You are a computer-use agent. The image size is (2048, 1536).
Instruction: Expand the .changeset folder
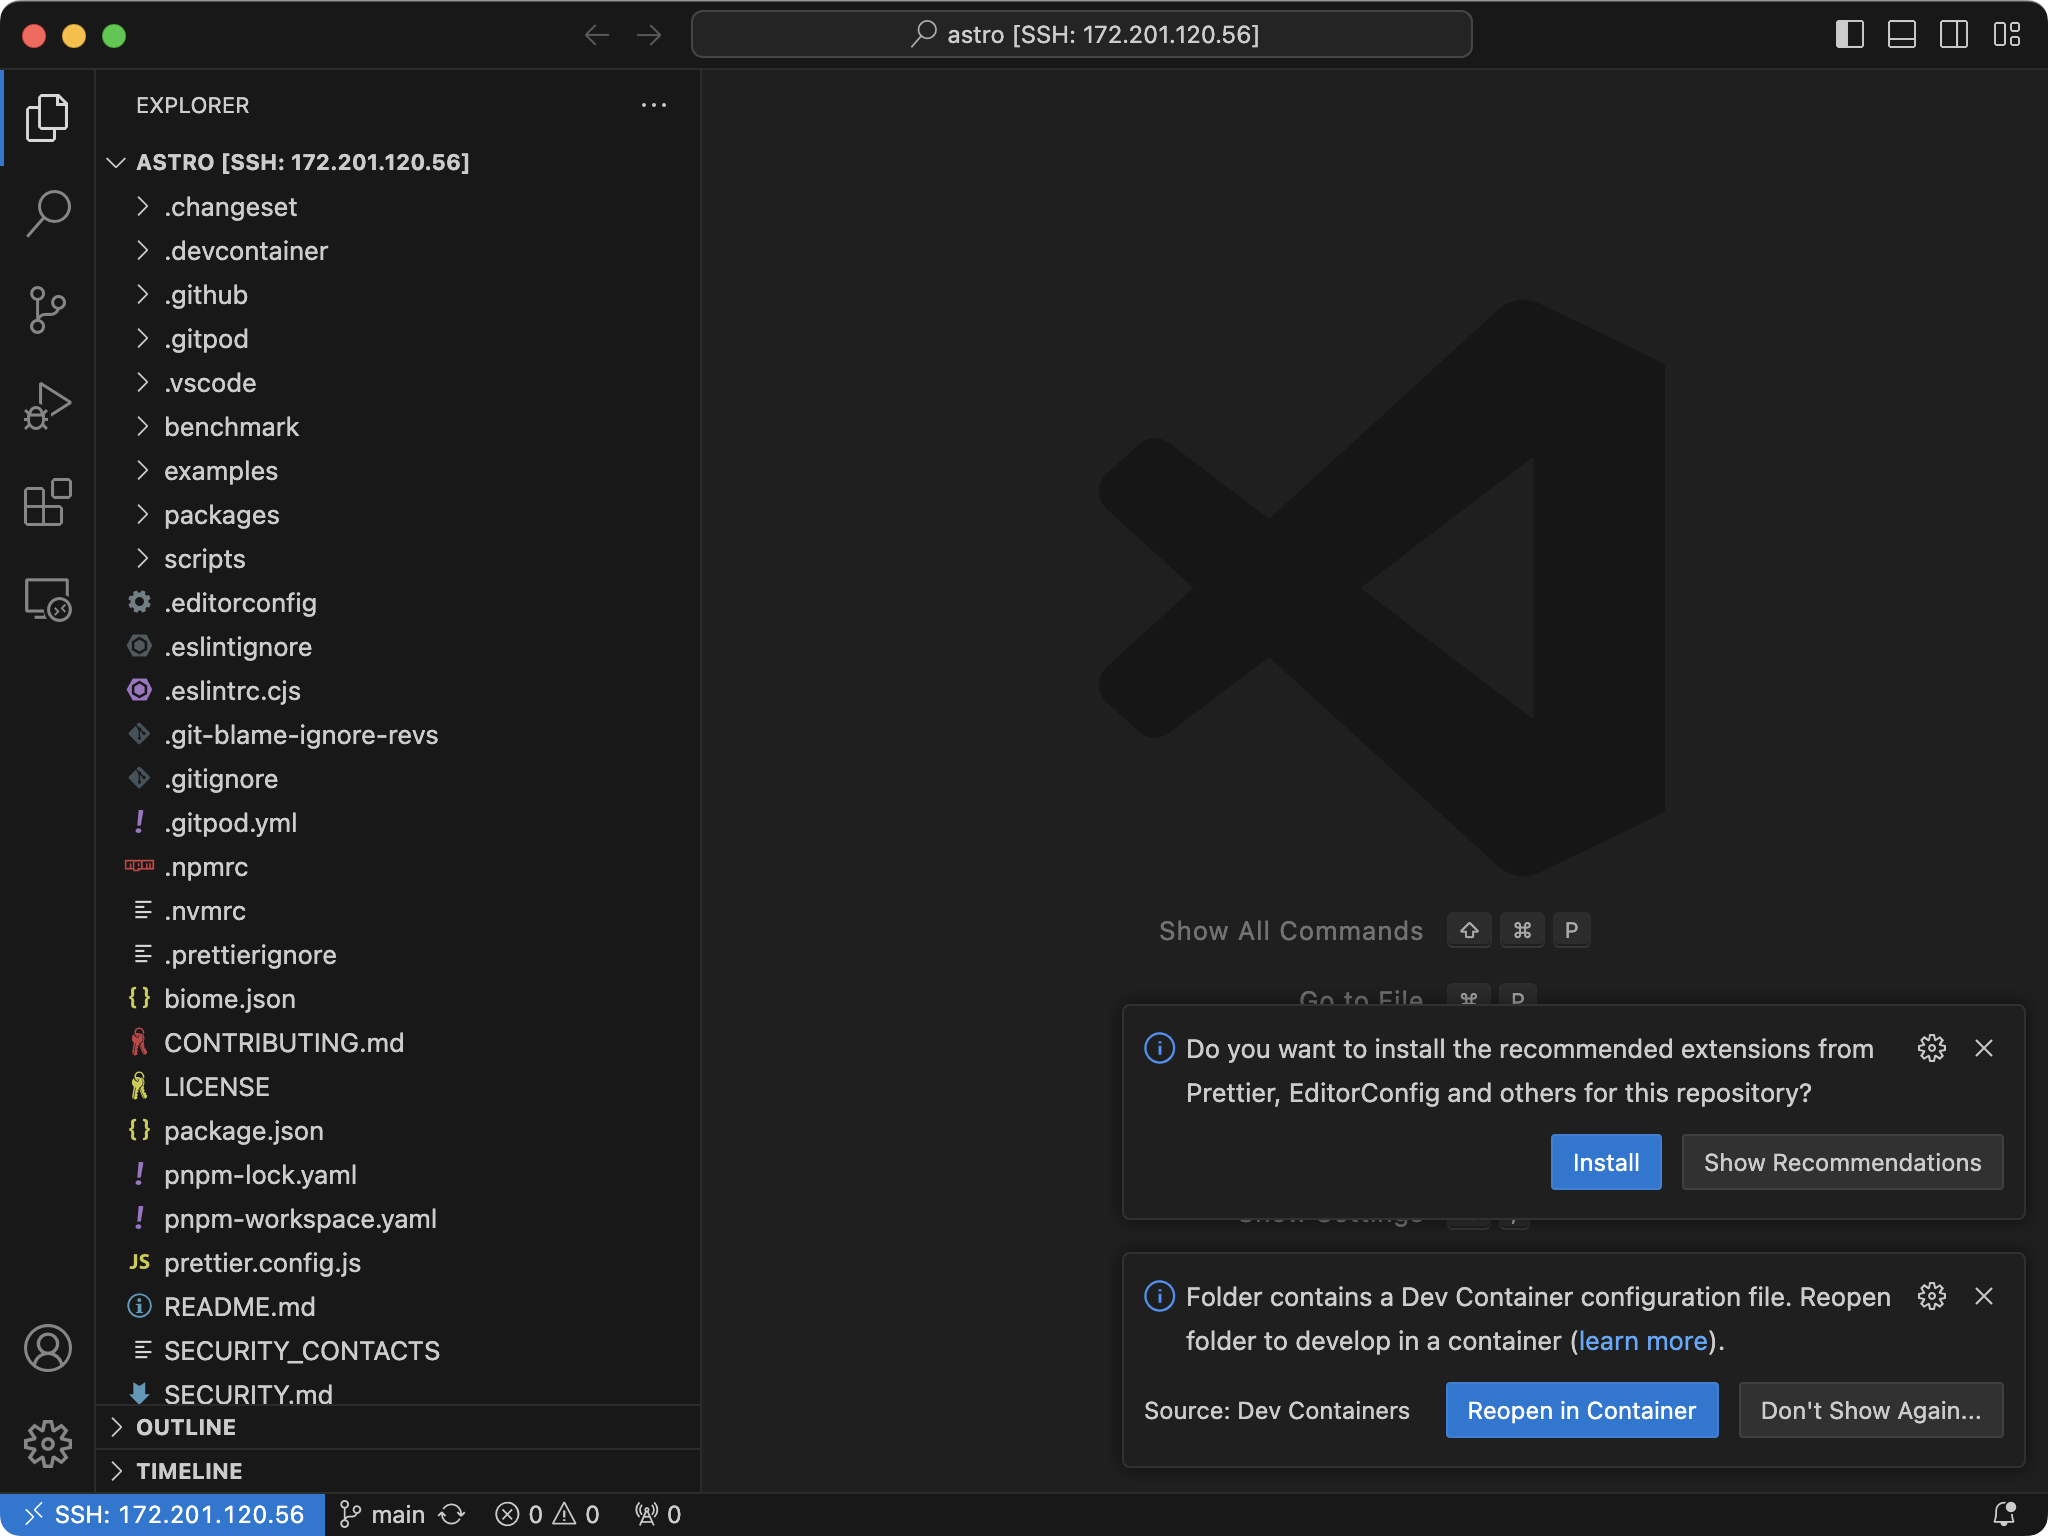[398, 207]
